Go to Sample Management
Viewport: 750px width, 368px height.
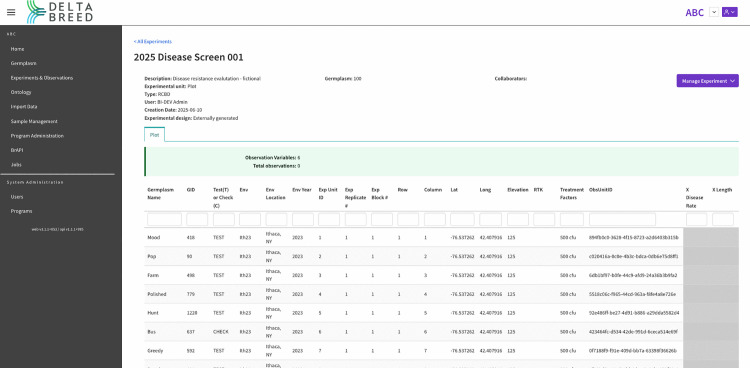[x=34, y=122]
